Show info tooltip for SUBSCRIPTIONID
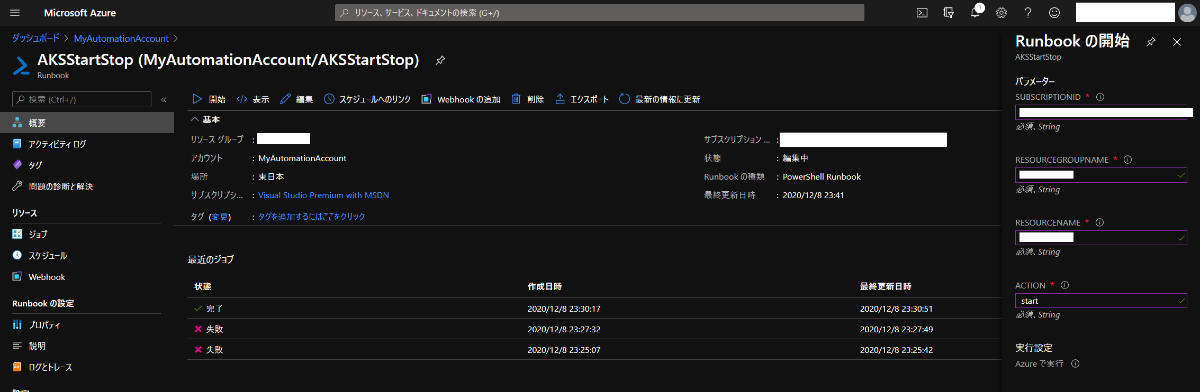This screenshot has height=392, width=1200. pos(1100,97)
